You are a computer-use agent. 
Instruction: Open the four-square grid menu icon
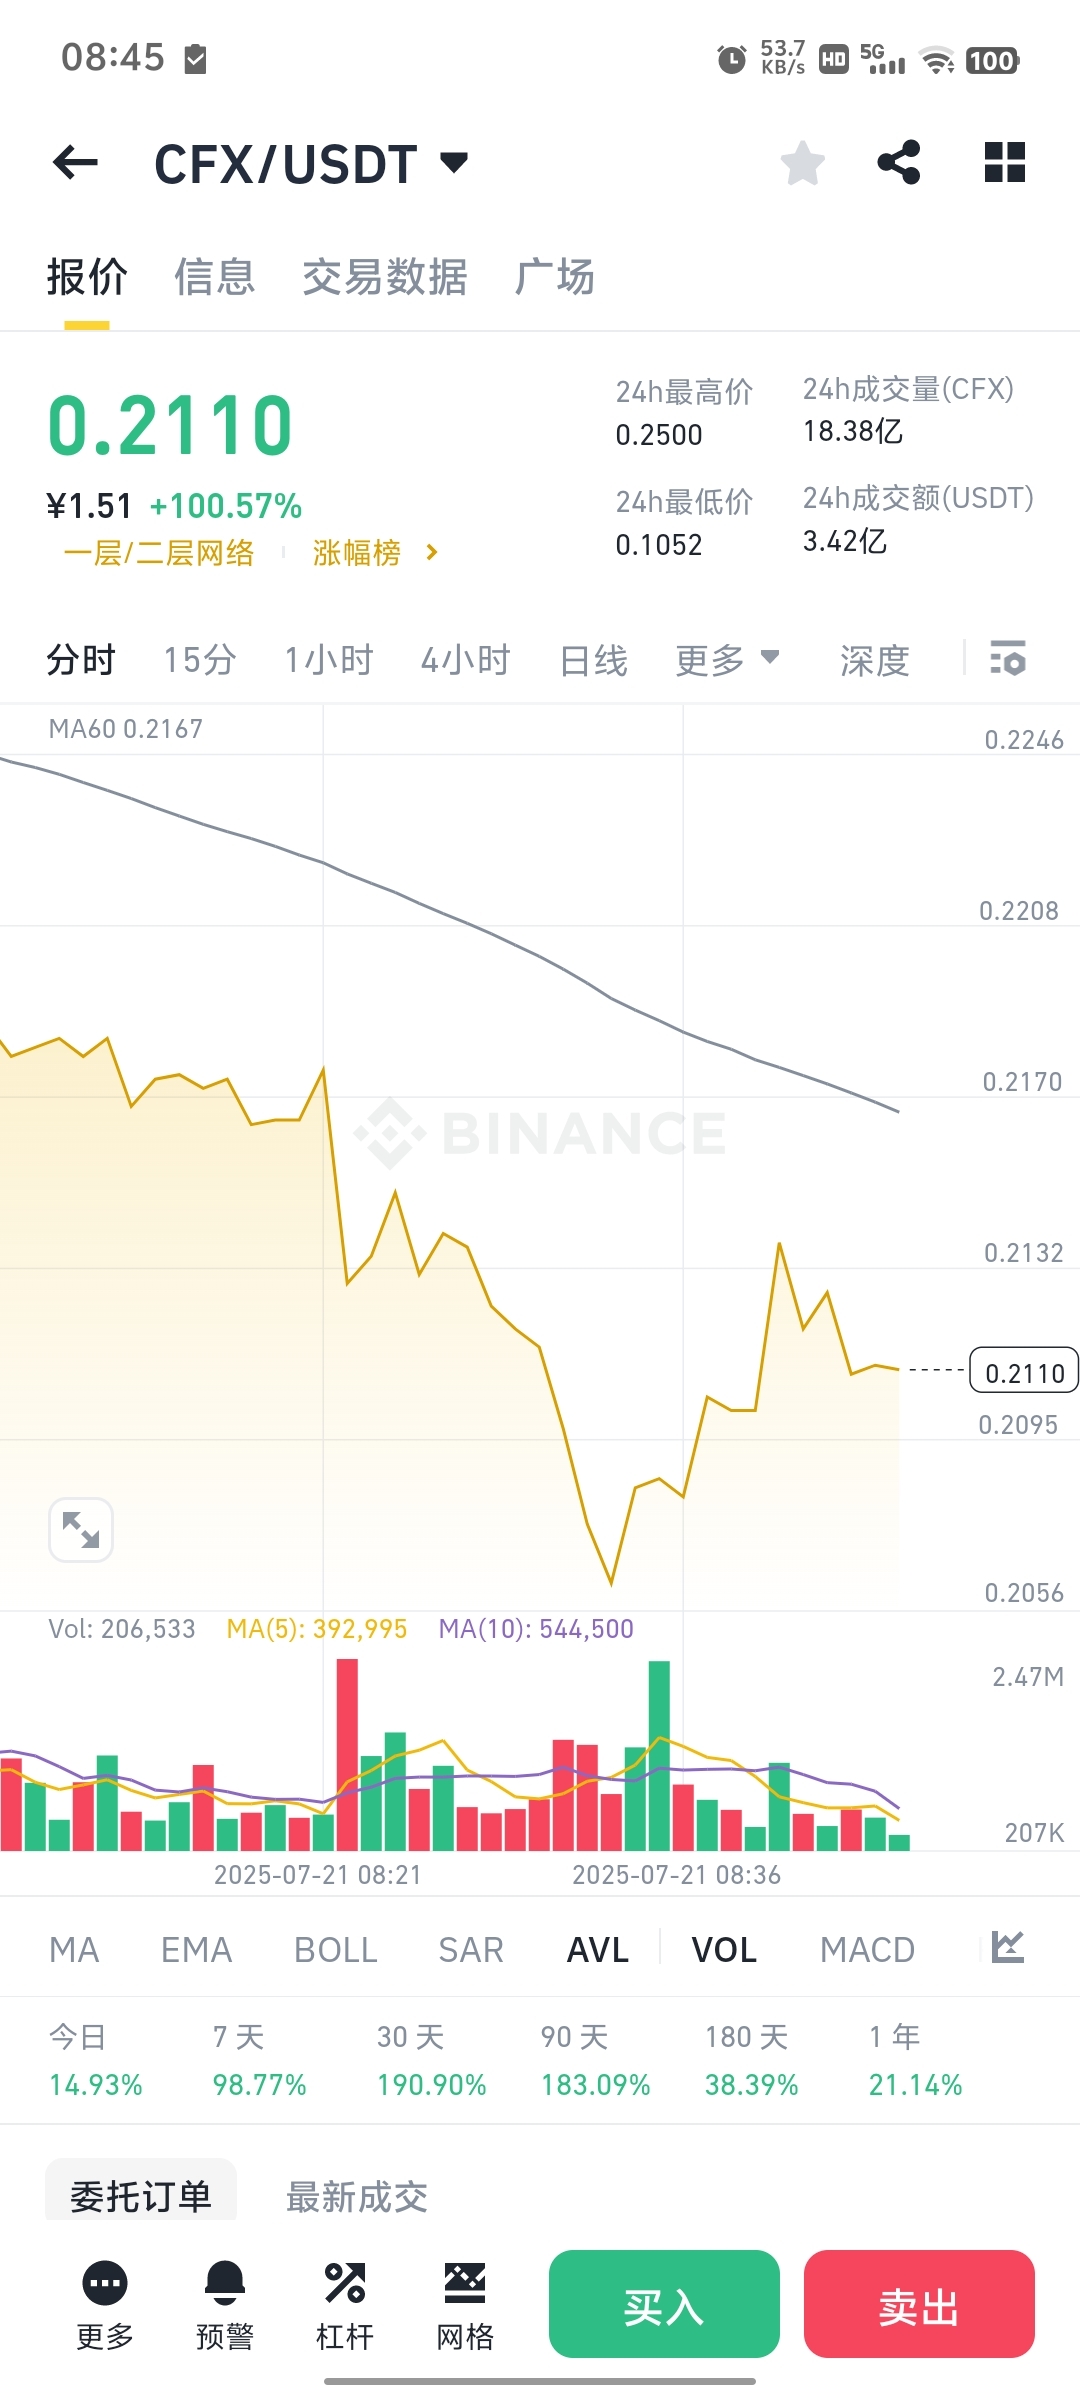[1005, 162]
